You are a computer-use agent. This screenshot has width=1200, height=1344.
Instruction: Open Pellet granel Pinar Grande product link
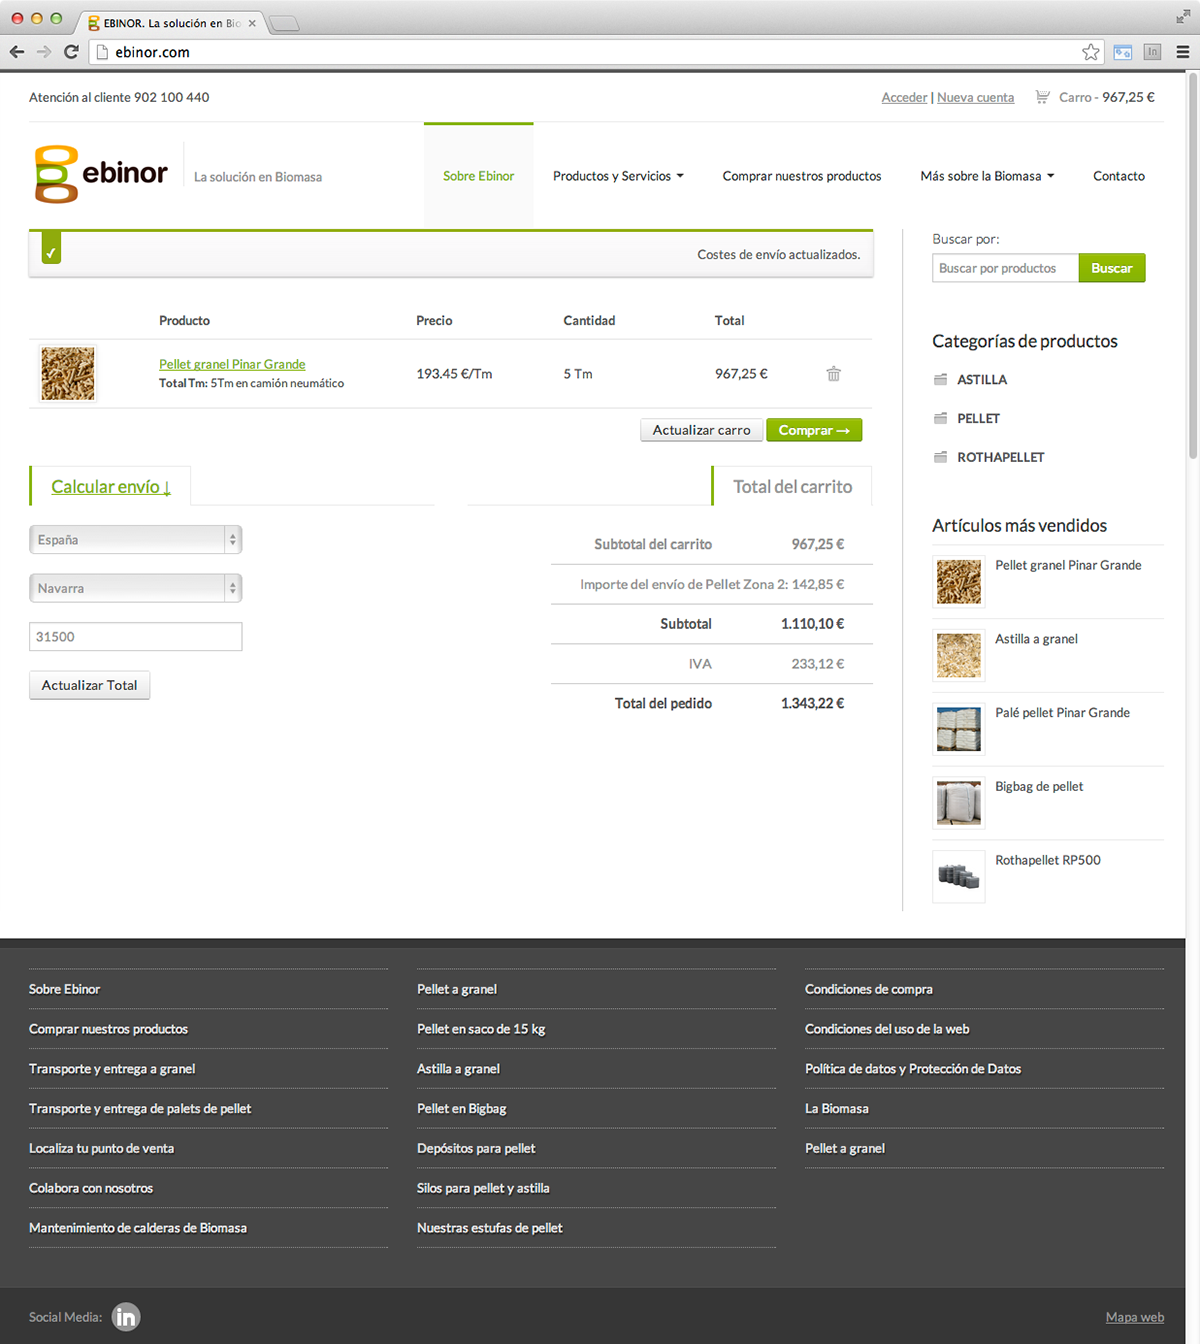[x=232, y=364]
